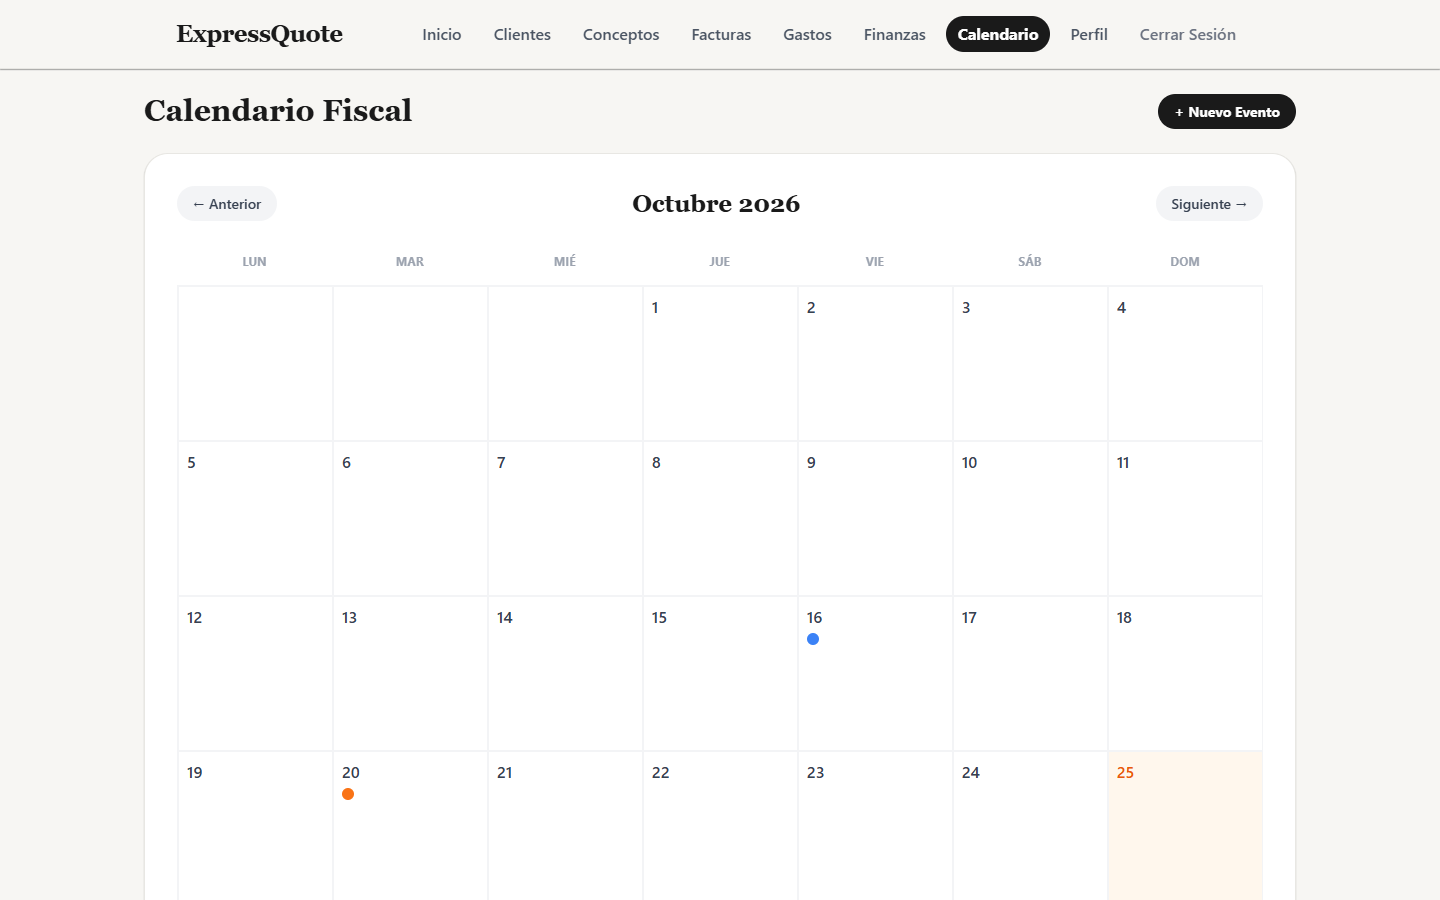Open day 8 cell
The image size is (1440, 900).
(720, 519)
